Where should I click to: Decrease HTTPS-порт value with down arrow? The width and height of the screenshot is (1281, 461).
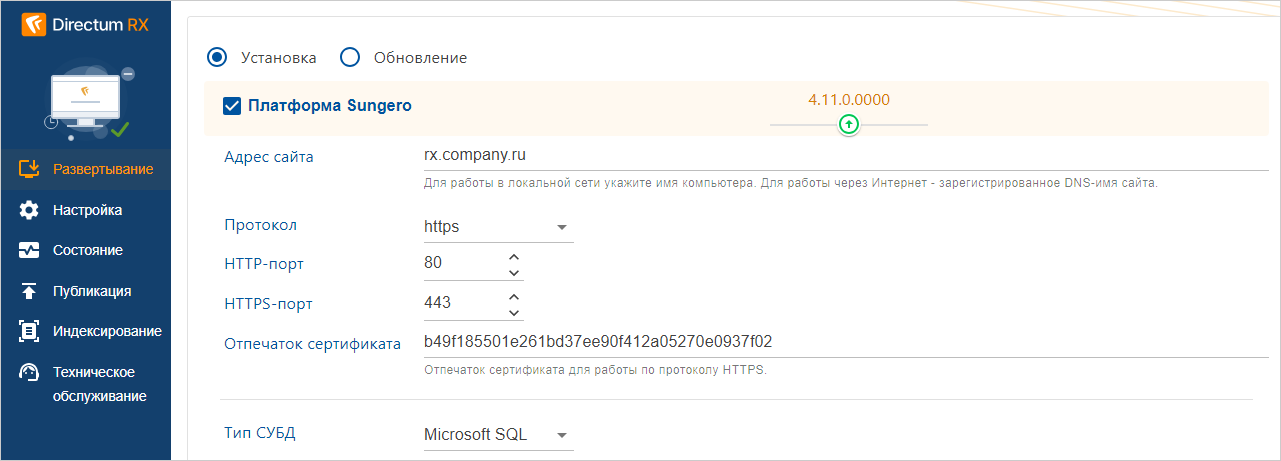coord(514,311)
